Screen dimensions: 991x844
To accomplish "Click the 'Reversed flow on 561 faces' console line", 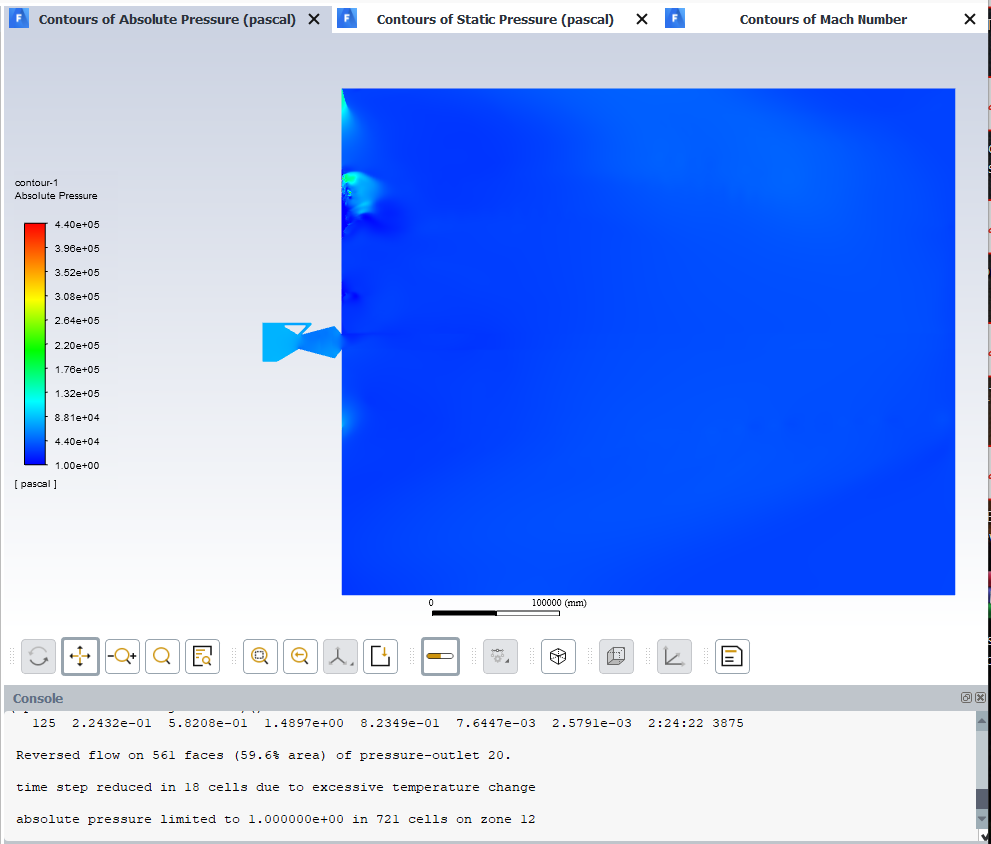I will click(263, 755).
